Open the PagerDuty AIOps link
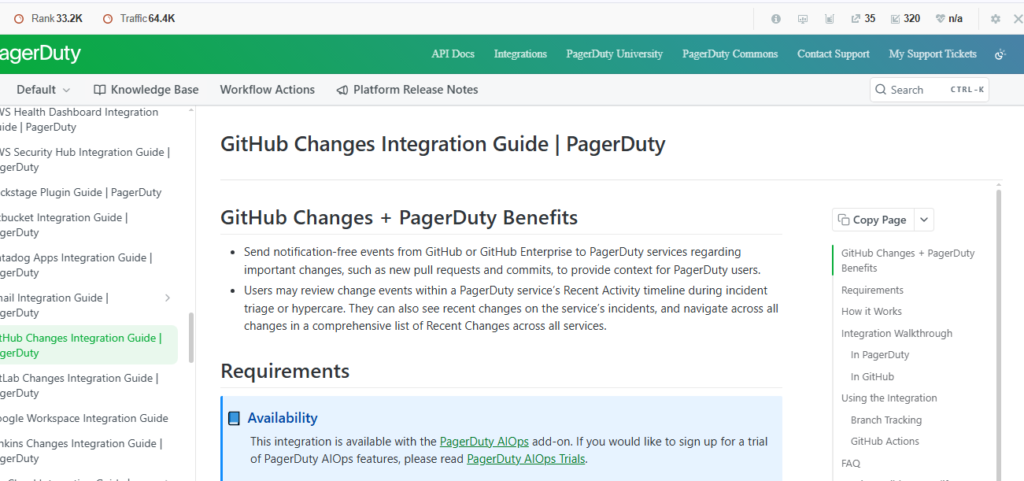Image resolution: width=1024 pixels, height=481 pixels. pos(484,442)
